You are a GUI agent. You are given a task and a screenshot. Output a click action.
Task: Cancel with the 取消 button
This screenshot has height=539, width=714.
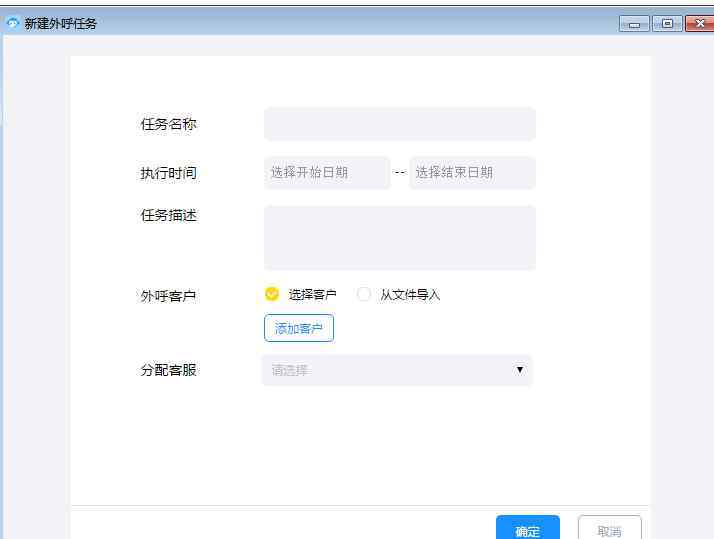click(x=609, y=529)
